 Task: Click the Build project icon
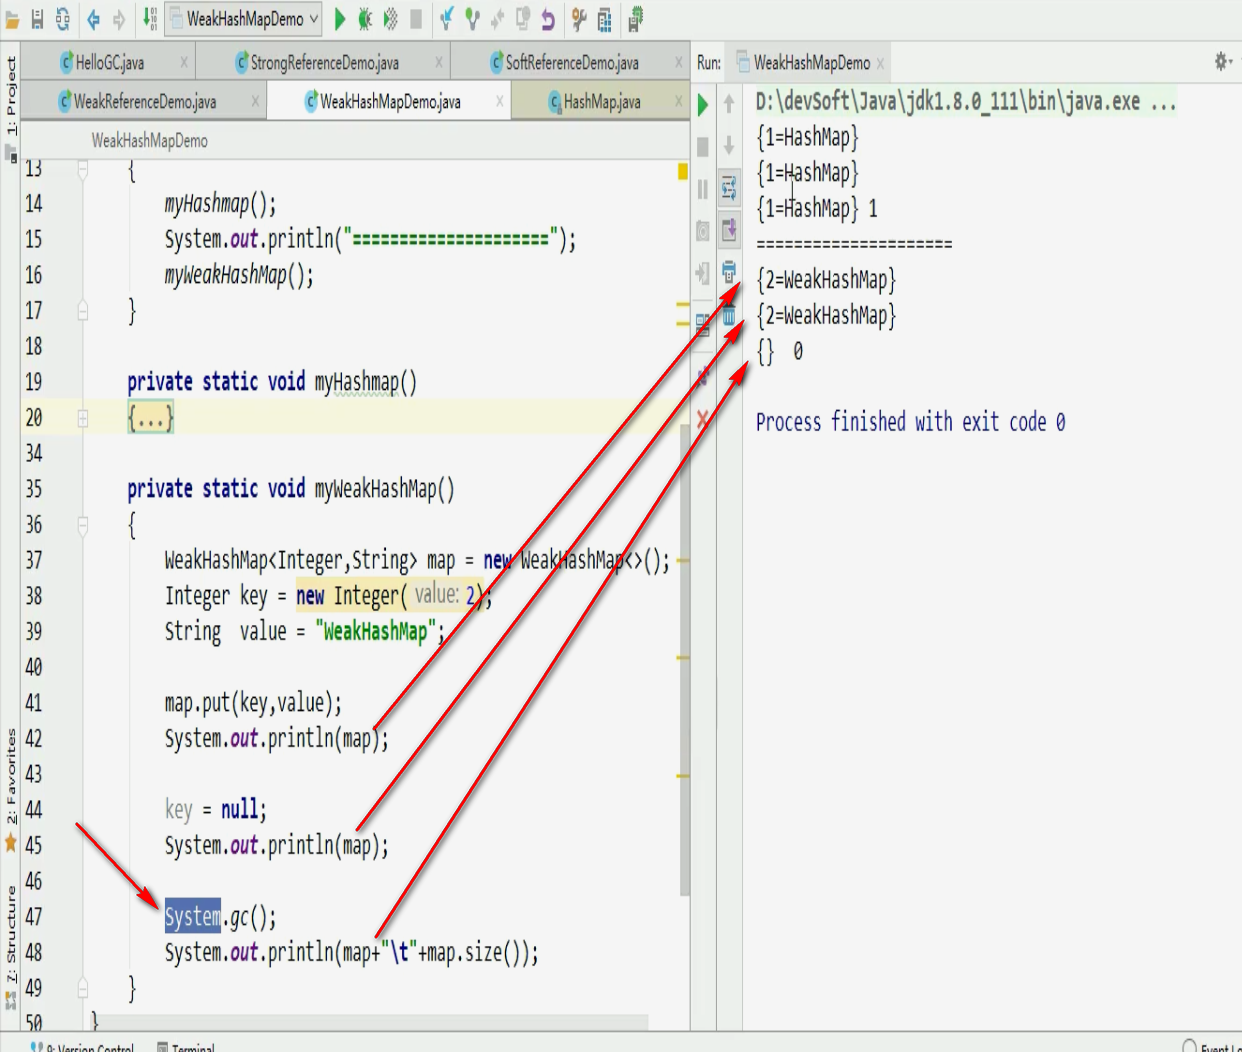click(x=149, y=18)
